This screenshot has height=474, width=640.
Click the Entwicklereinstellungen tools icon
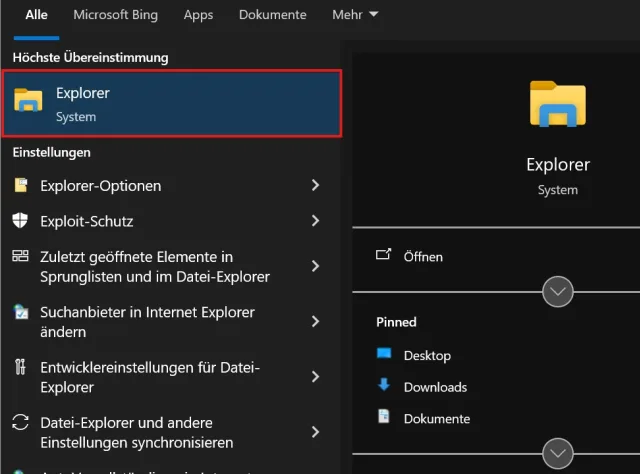point(21,367)
